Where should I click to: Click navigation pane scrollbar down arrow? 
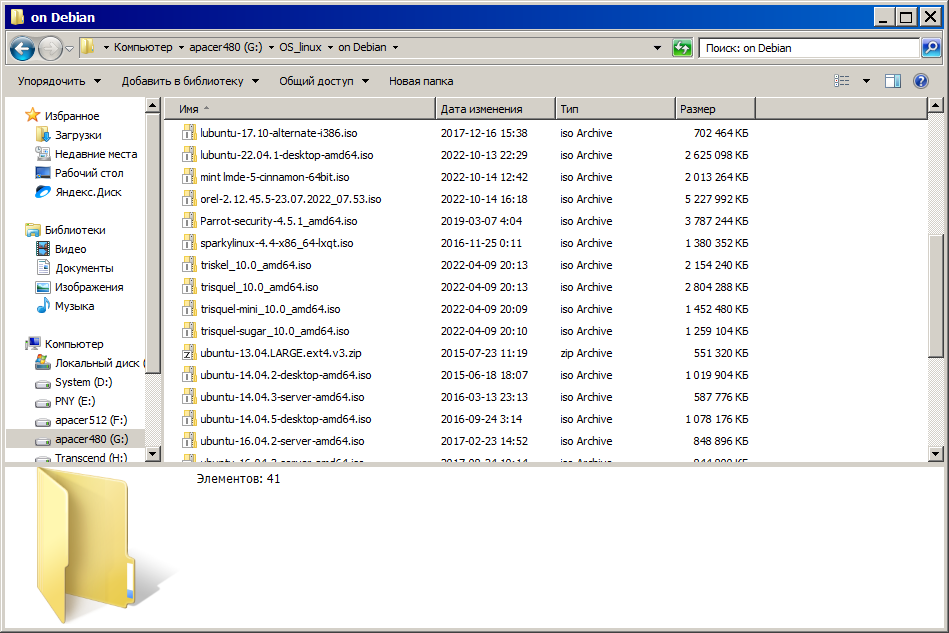[153, 453]
